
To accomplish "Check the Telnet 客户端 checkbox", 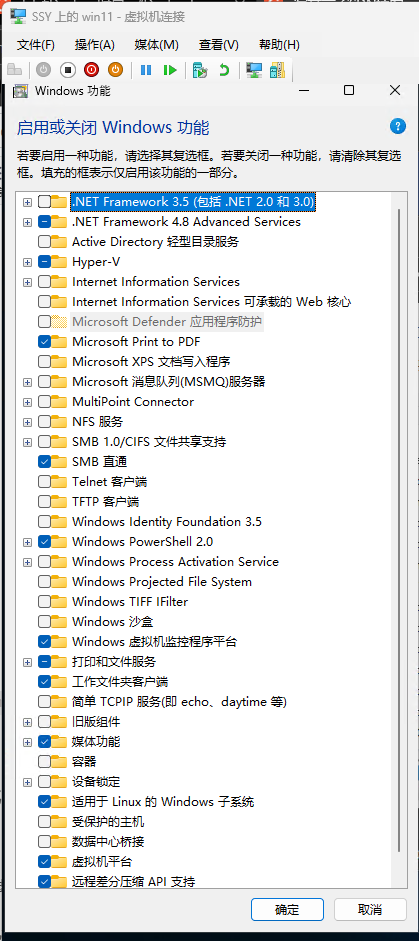I will click(x=44, y=481).
